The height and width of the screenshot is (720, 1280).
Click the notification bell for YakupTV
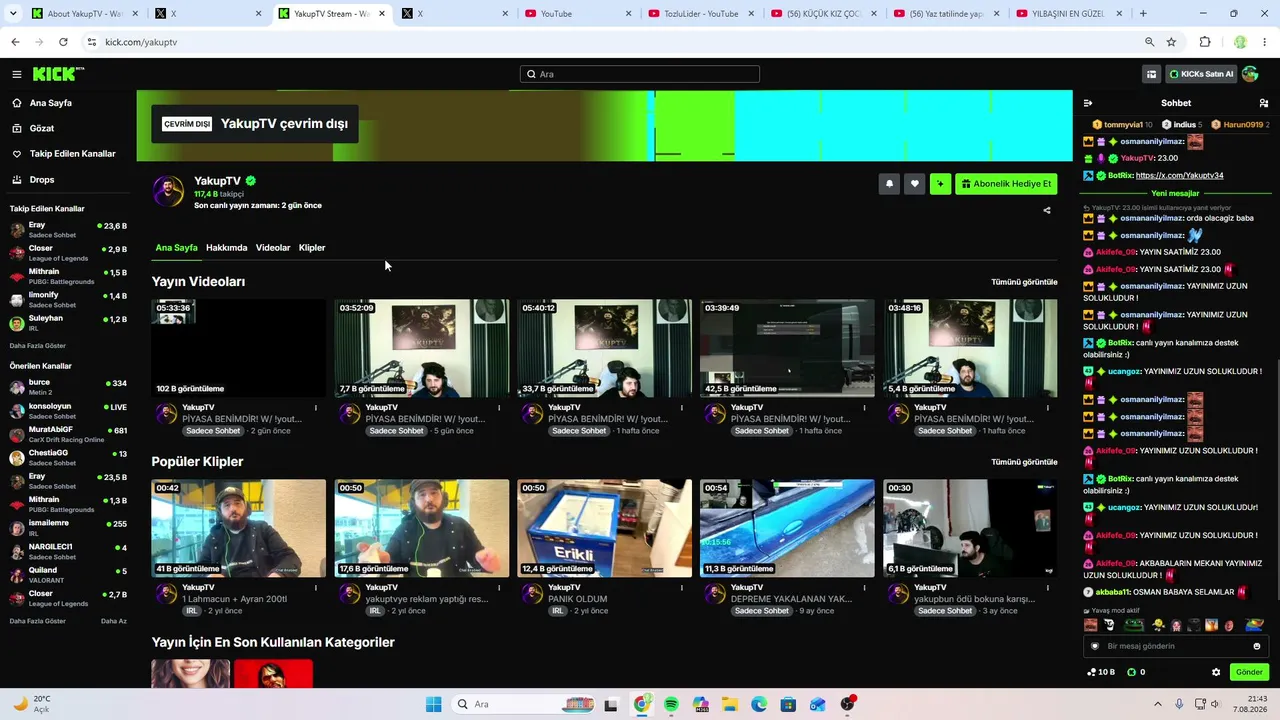(889, 184)
